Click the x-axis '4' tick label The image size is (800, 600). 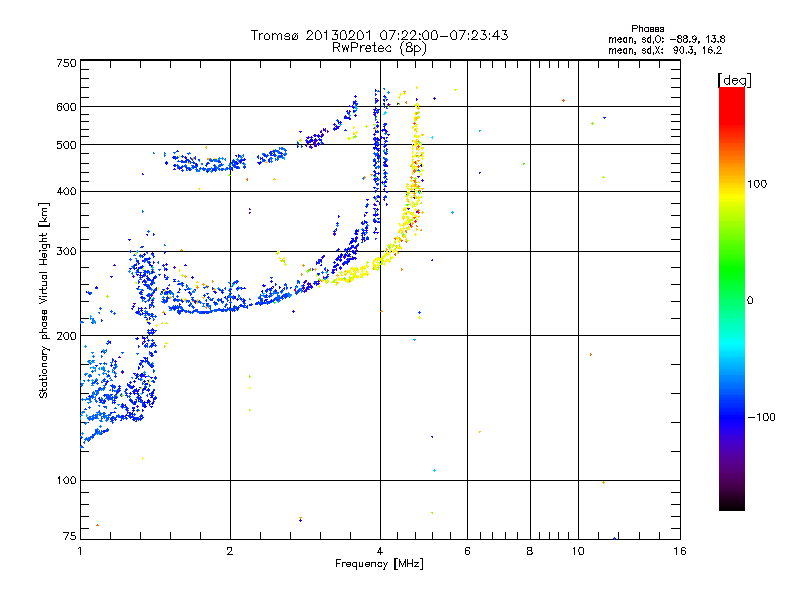[x=380, y=551]
